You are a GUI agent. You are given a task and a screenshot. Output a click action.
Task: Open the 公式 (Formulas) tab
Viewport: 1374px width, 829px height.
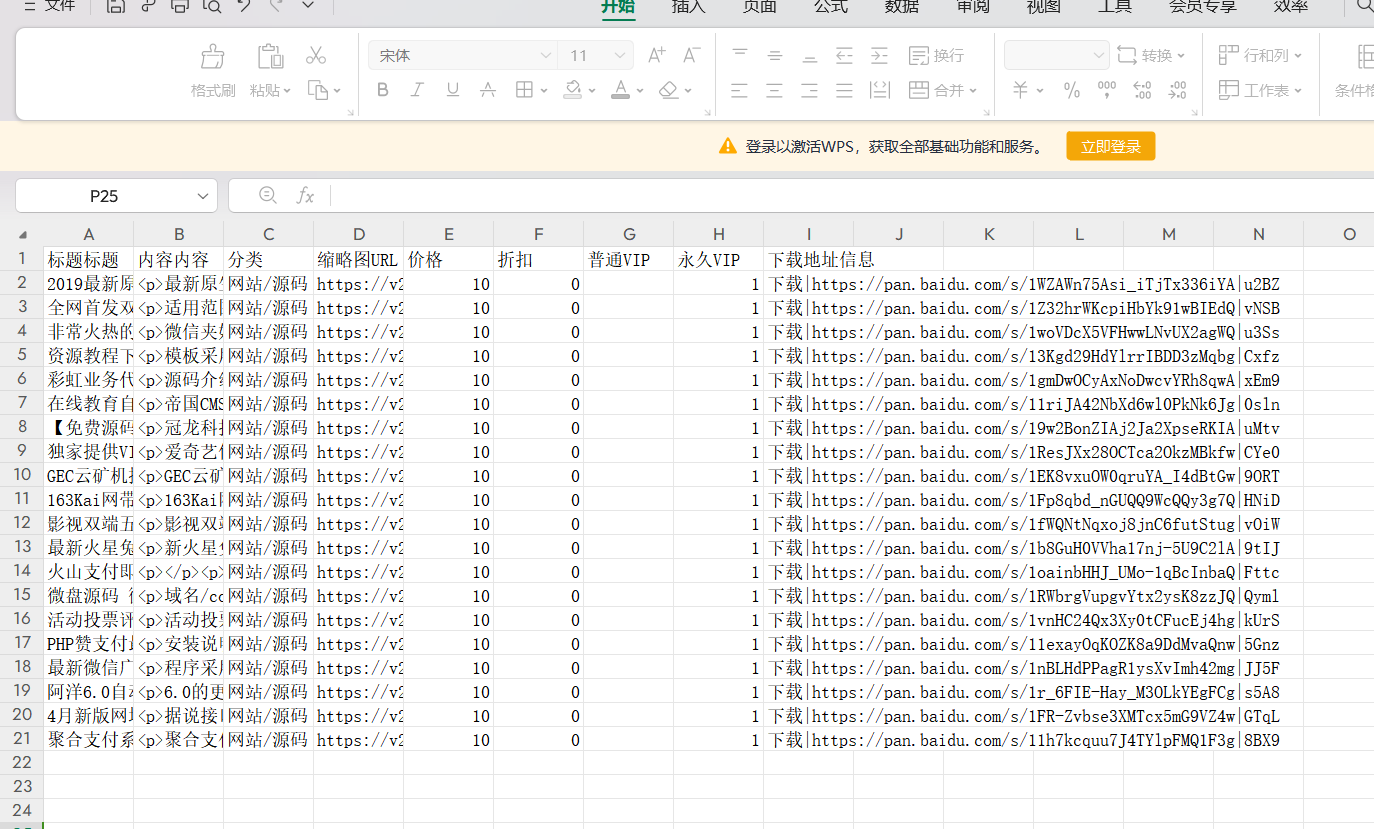pos(830,7)
